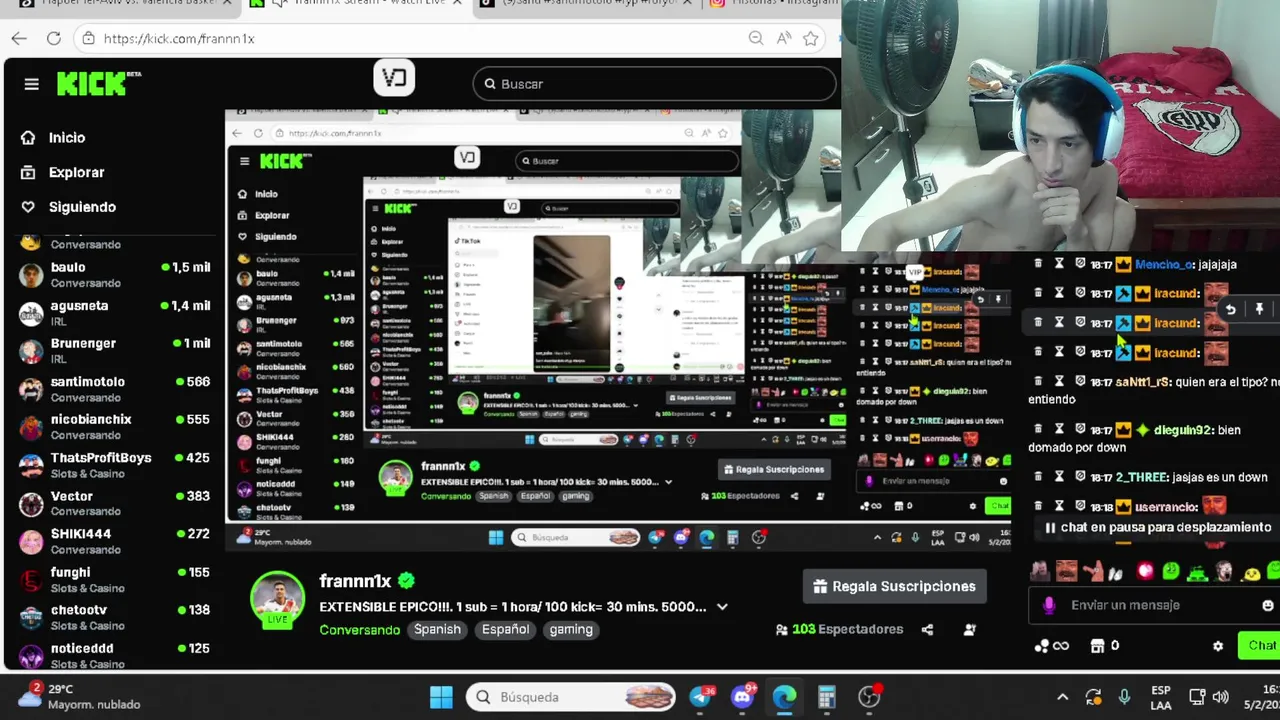1280x720 pixels.
Task: Share the frannn1x stream
Action: (x=927, y=629)
